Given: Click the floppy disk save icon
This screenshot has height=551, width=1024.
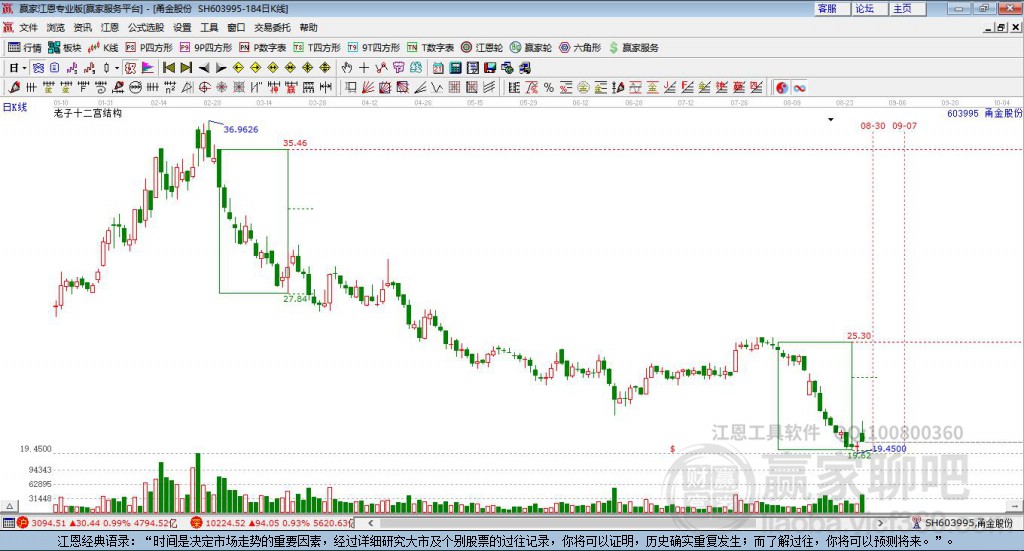Looking at the screenshot, I should [490, 68].
